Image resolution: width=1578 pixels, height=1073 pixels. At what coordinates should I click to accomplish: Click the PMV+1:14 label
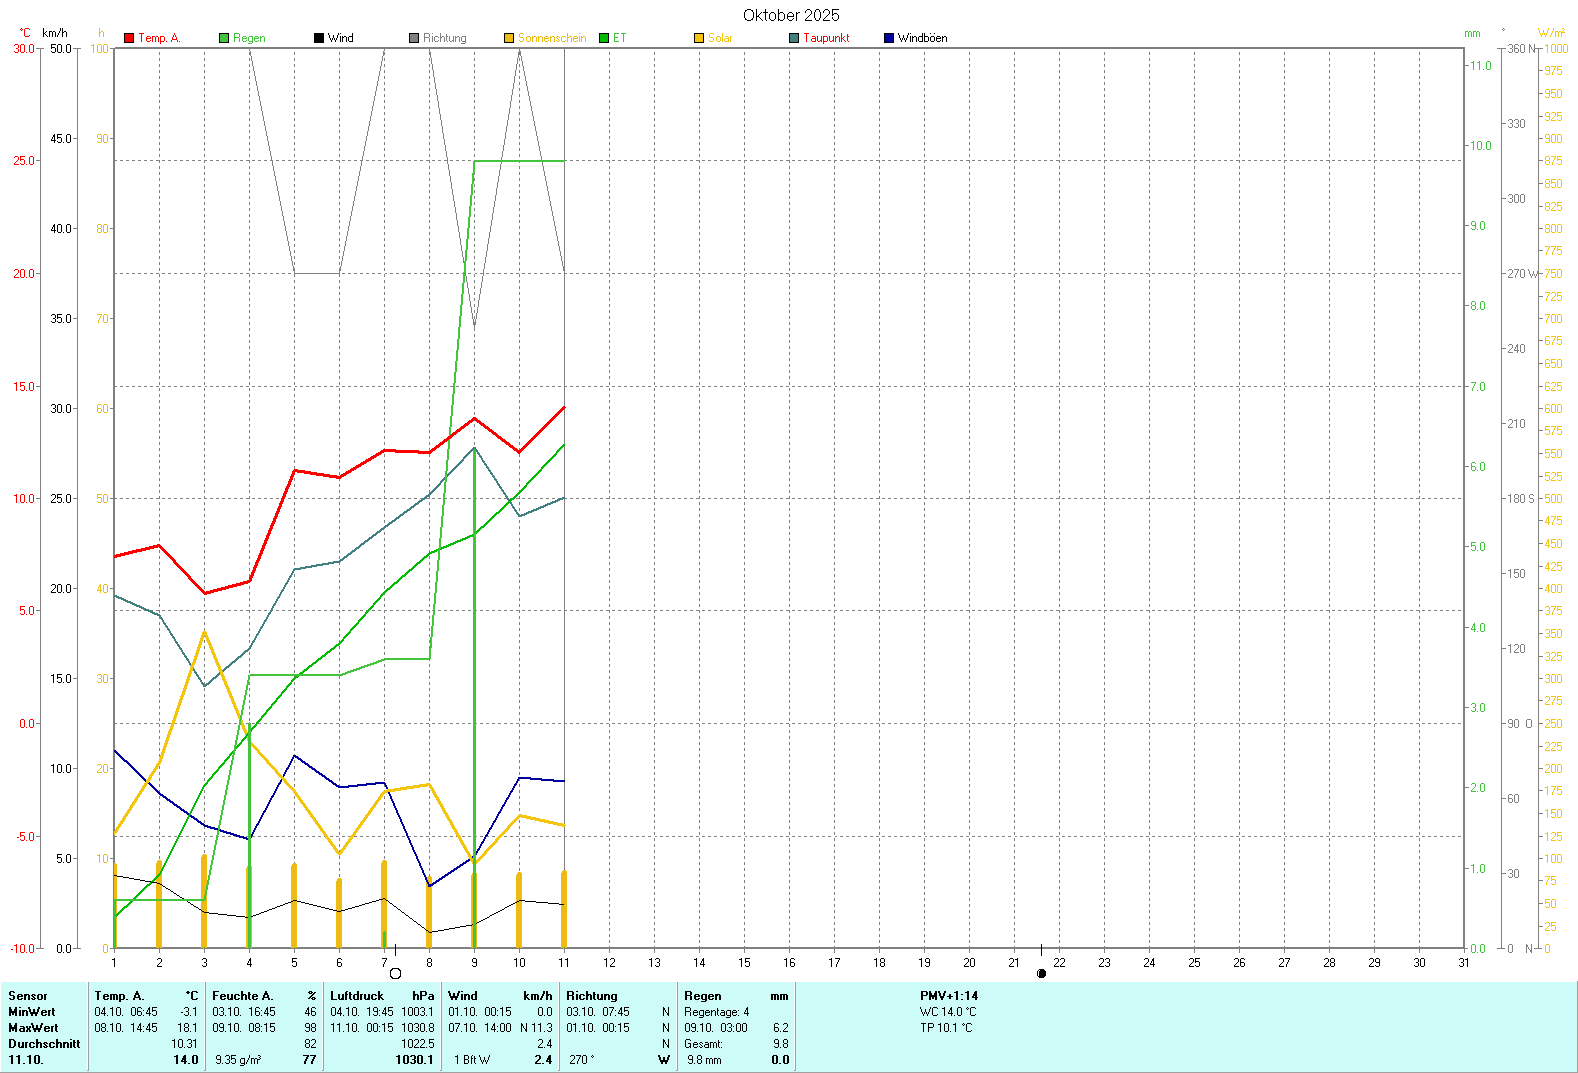pyautogui.click(x=949, y=996)
